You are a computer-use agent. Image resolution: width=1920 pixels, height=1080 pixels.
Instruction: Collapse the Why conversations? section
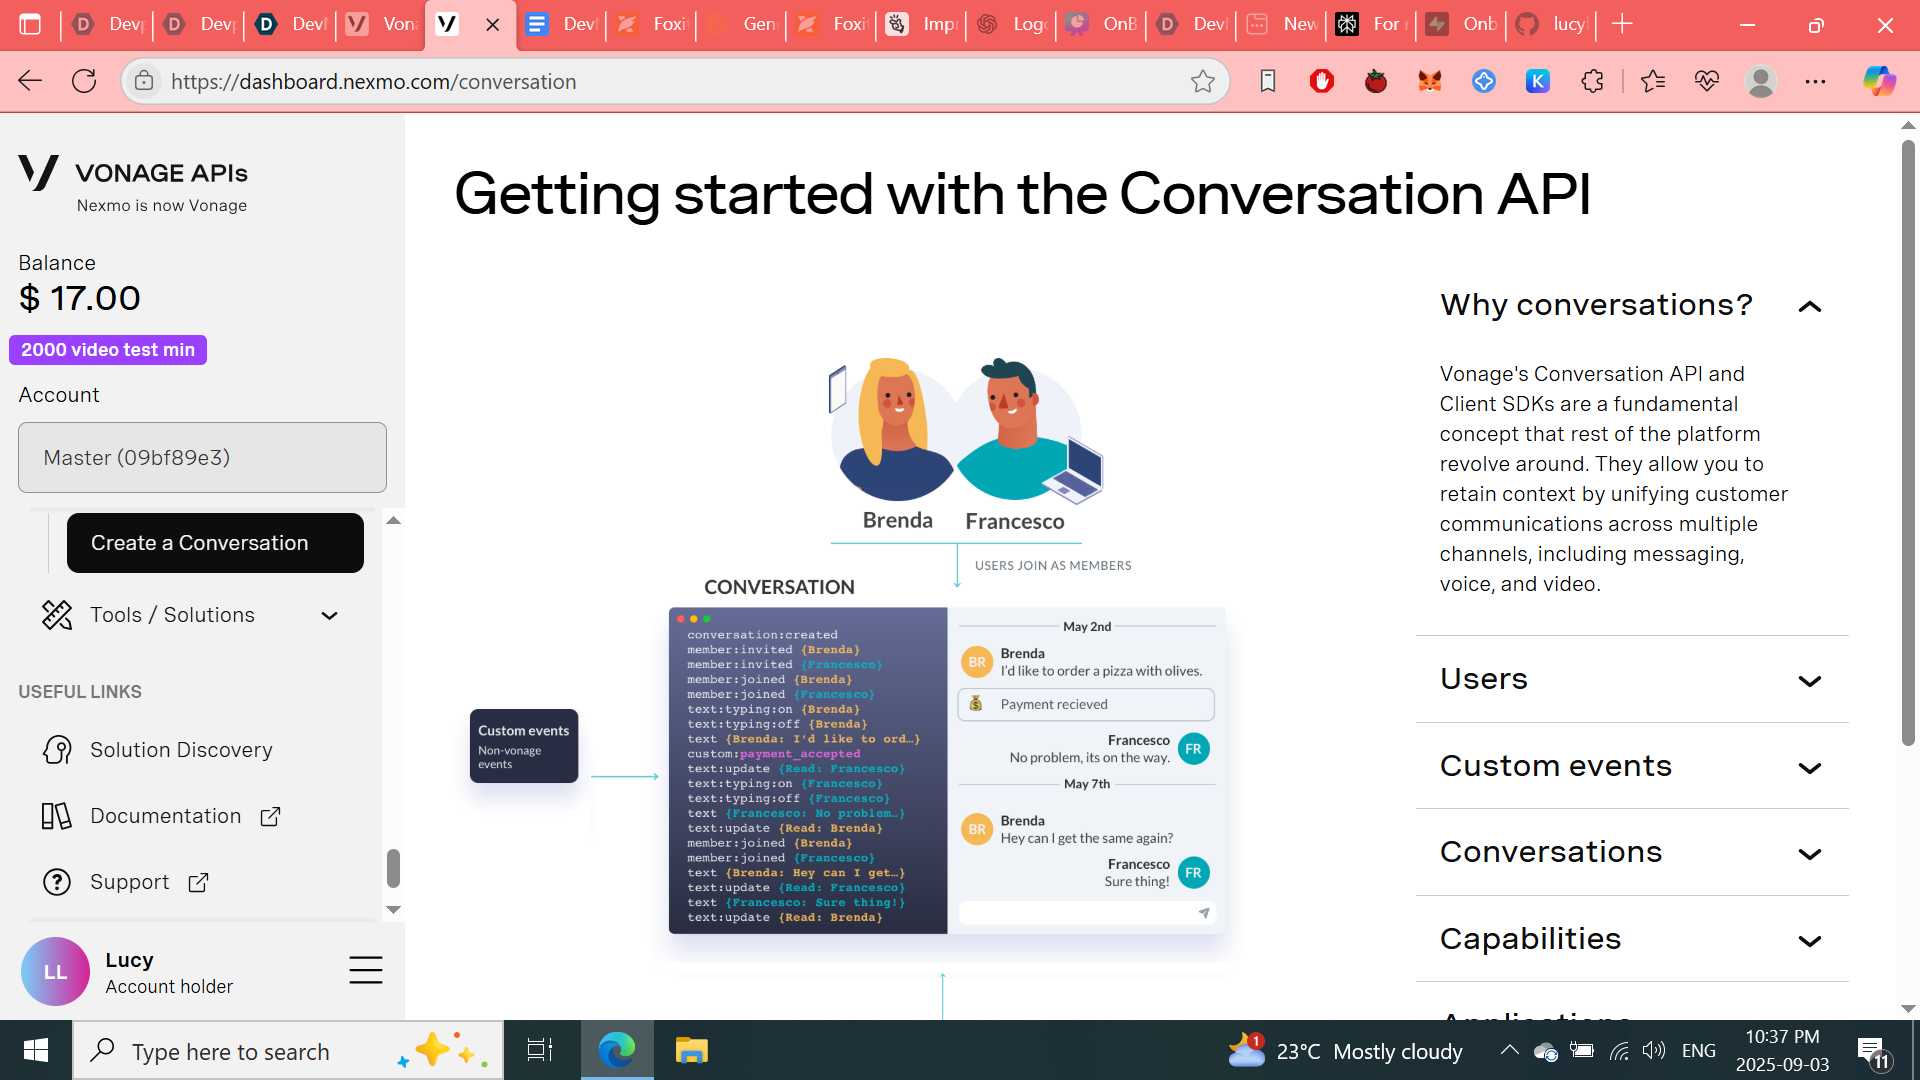tap(1809, 306)
